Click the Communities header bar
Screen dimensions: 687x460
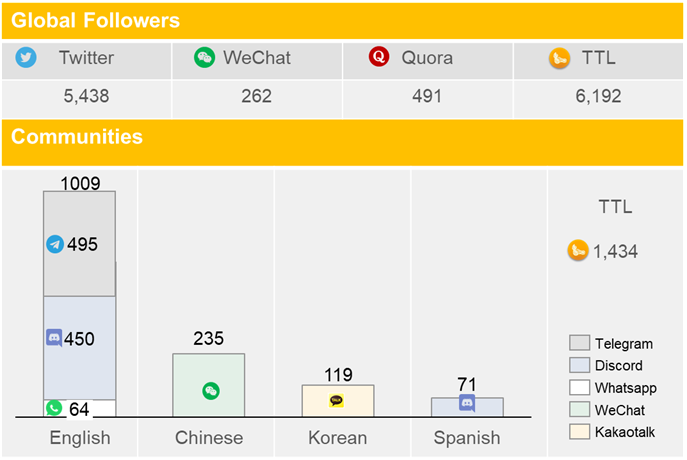pyautogui.click(x=342, y=142)
